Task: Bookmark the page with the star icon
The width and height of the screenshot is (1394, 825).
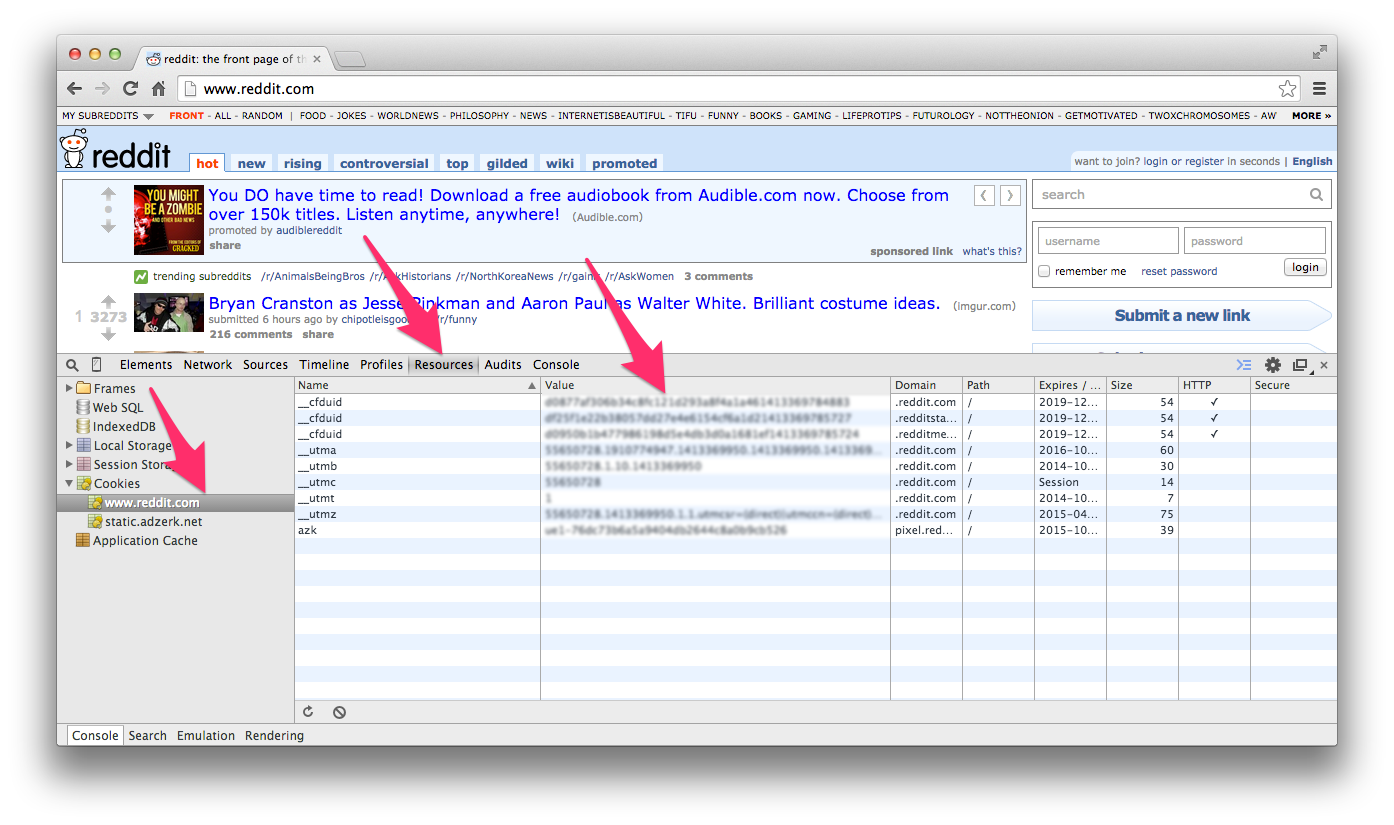Action: 1287,88
